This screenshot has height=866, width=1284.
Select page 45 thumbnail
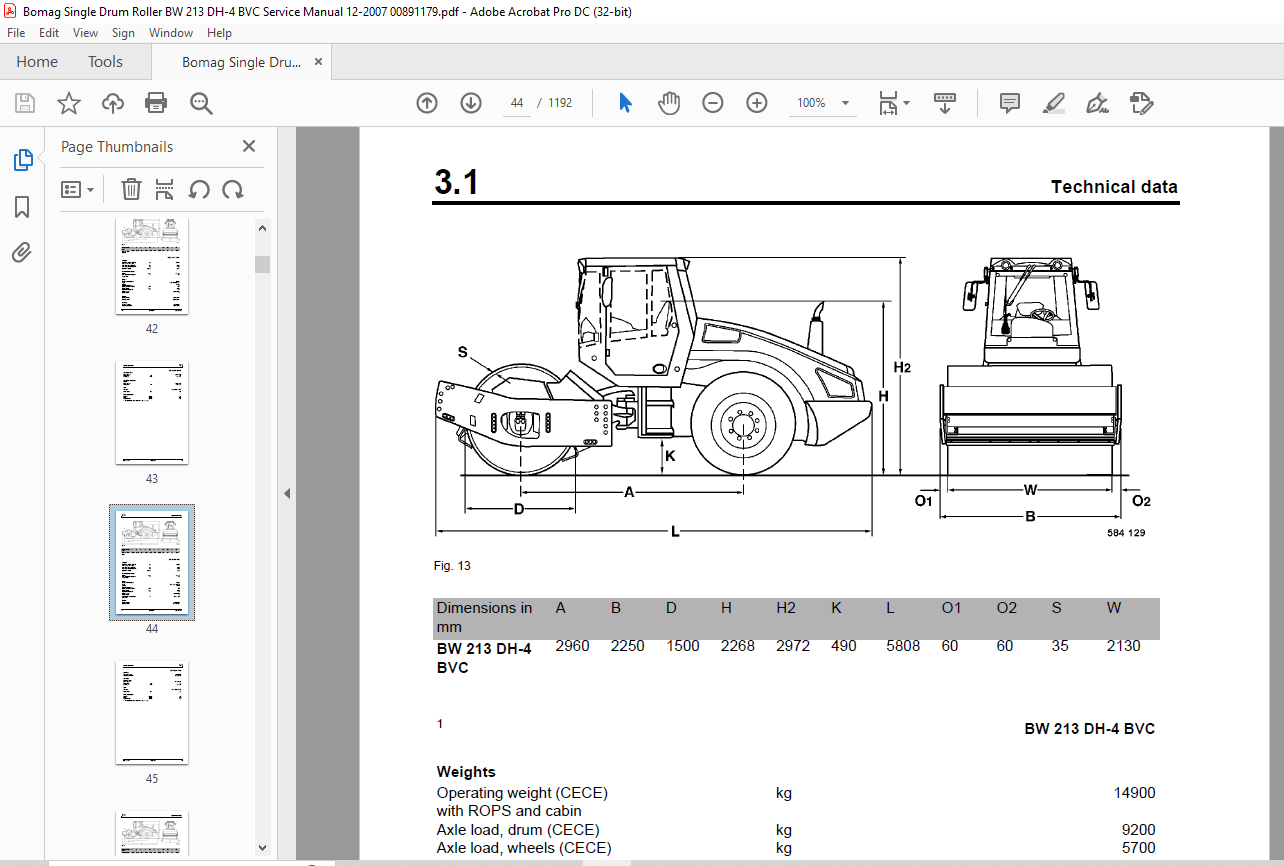[152, 713]
